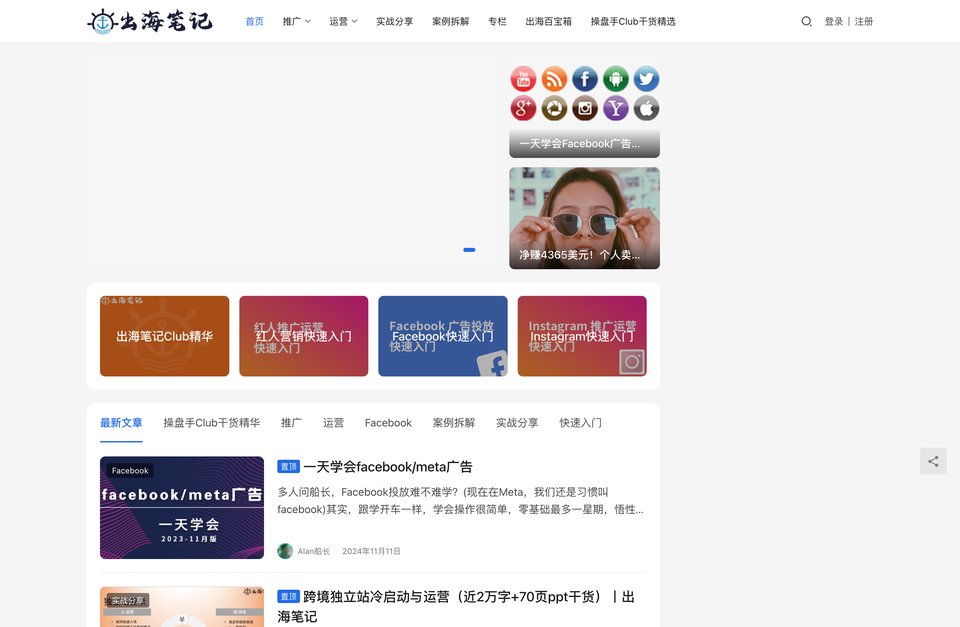Click the orange RSS feed icon
Viewport: 960px width, 627px height.
[554, 79]
